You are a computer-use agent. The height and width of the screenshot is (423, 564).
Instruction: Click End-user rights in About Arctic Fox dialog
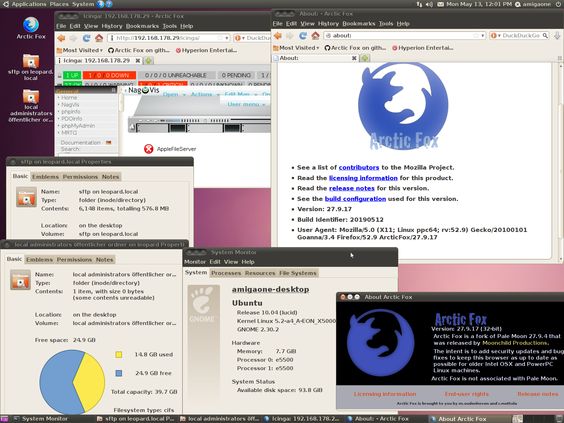467,394
